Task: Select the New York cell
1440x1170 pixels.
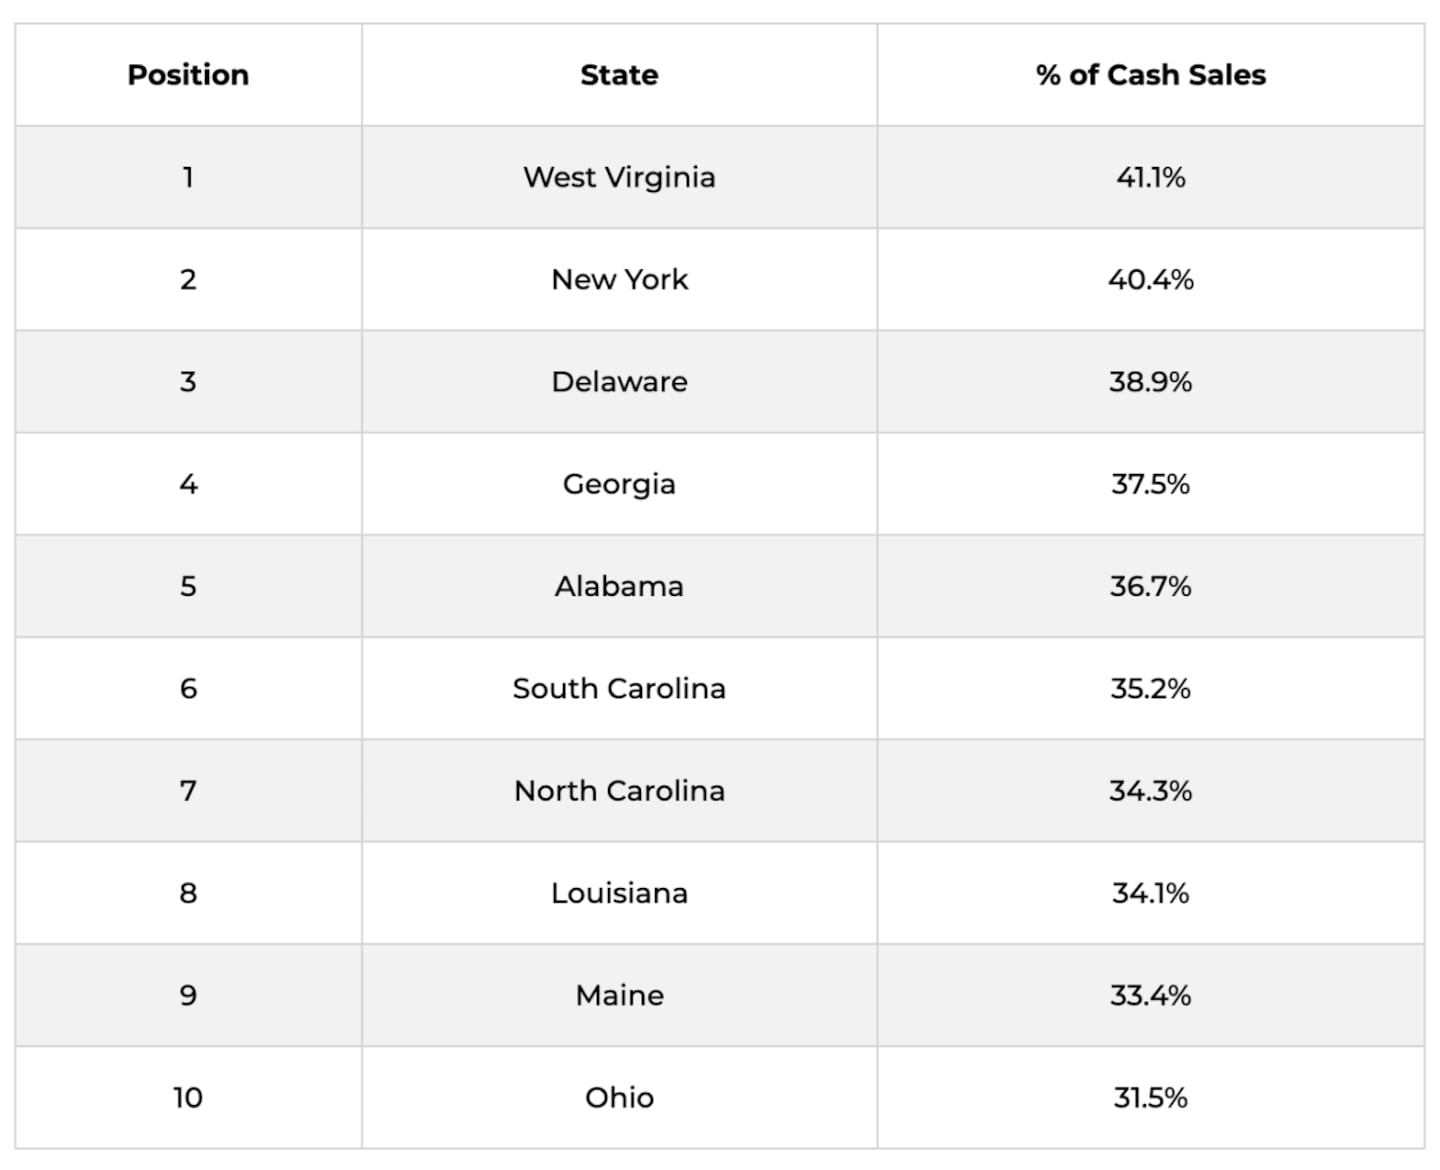Action: click(x=619, y=279)
